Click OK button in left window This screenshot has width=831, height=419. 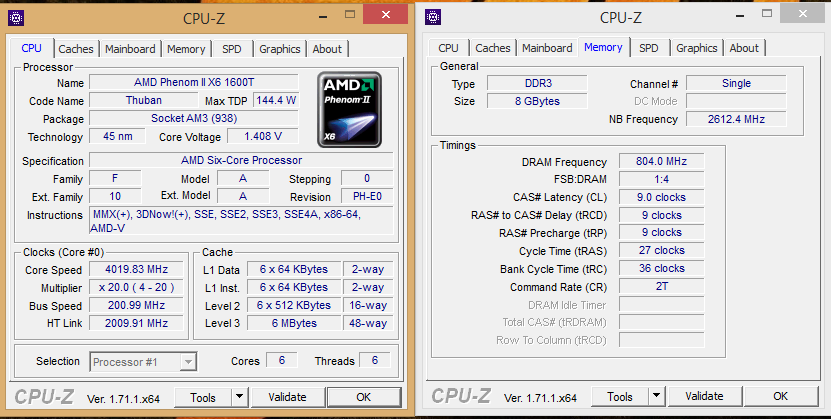(364, 397)
